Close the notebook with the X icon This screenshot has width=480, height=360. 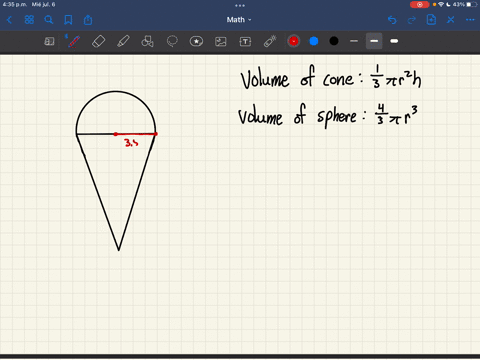click(451, 20)
